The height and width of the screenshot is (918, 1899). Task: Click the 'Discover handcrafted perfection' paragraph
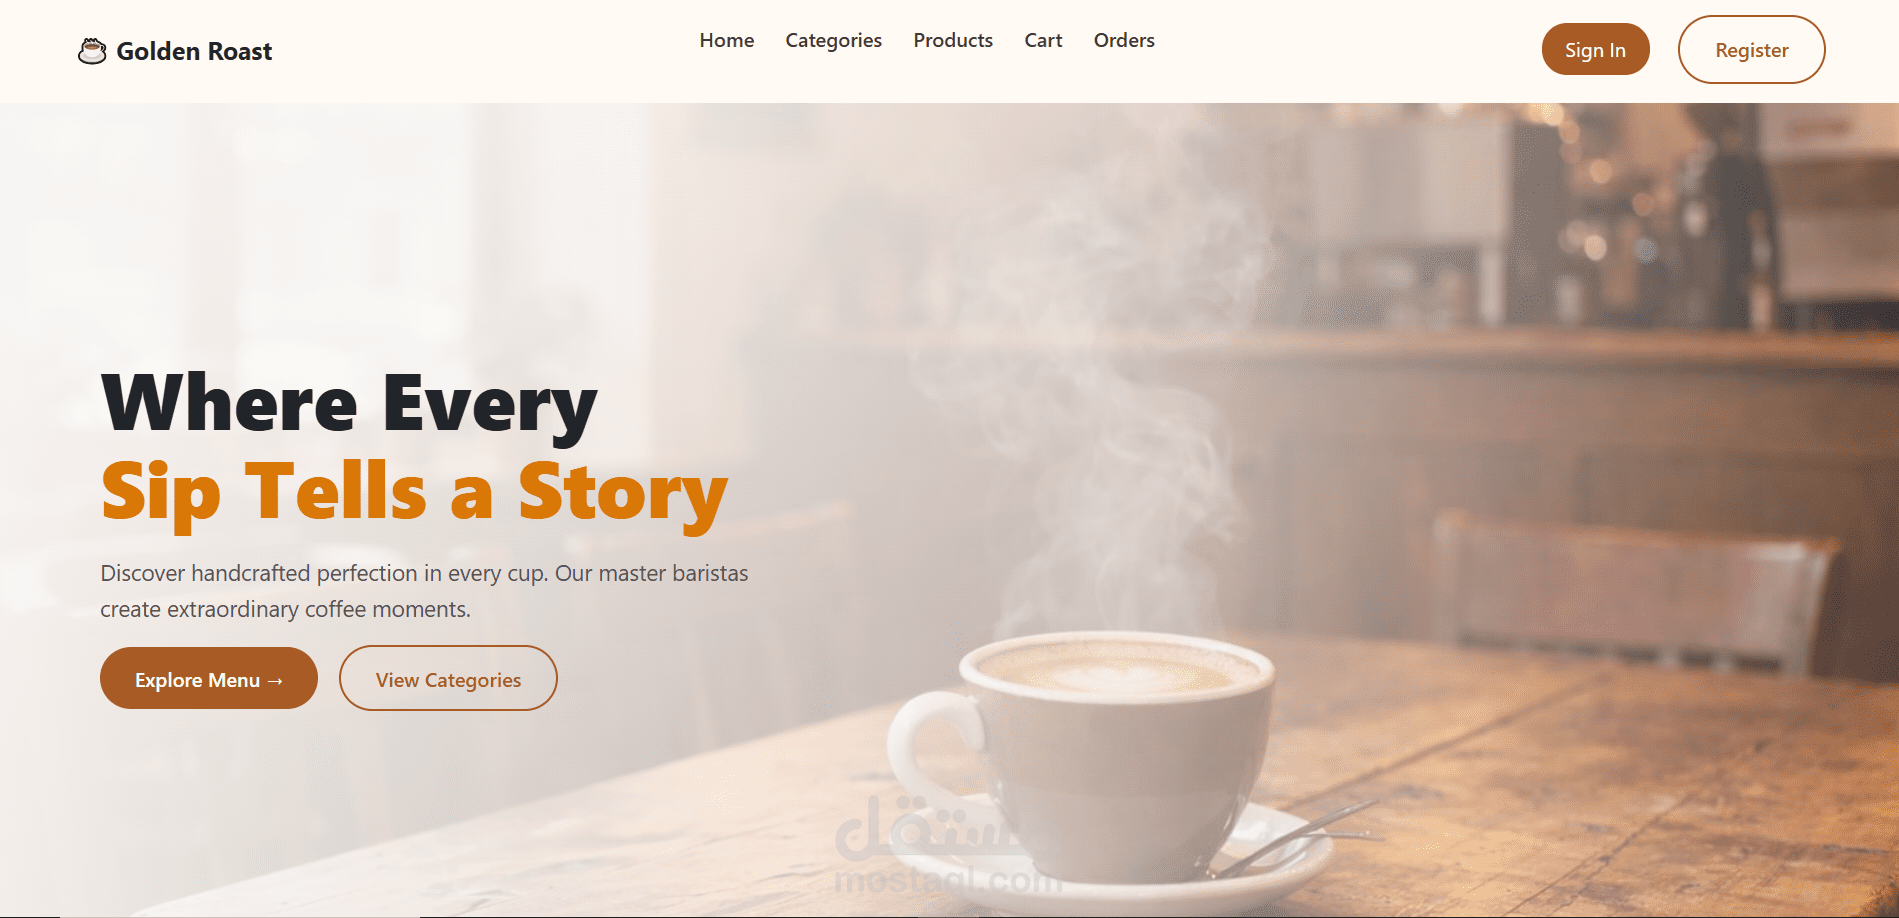424,591
